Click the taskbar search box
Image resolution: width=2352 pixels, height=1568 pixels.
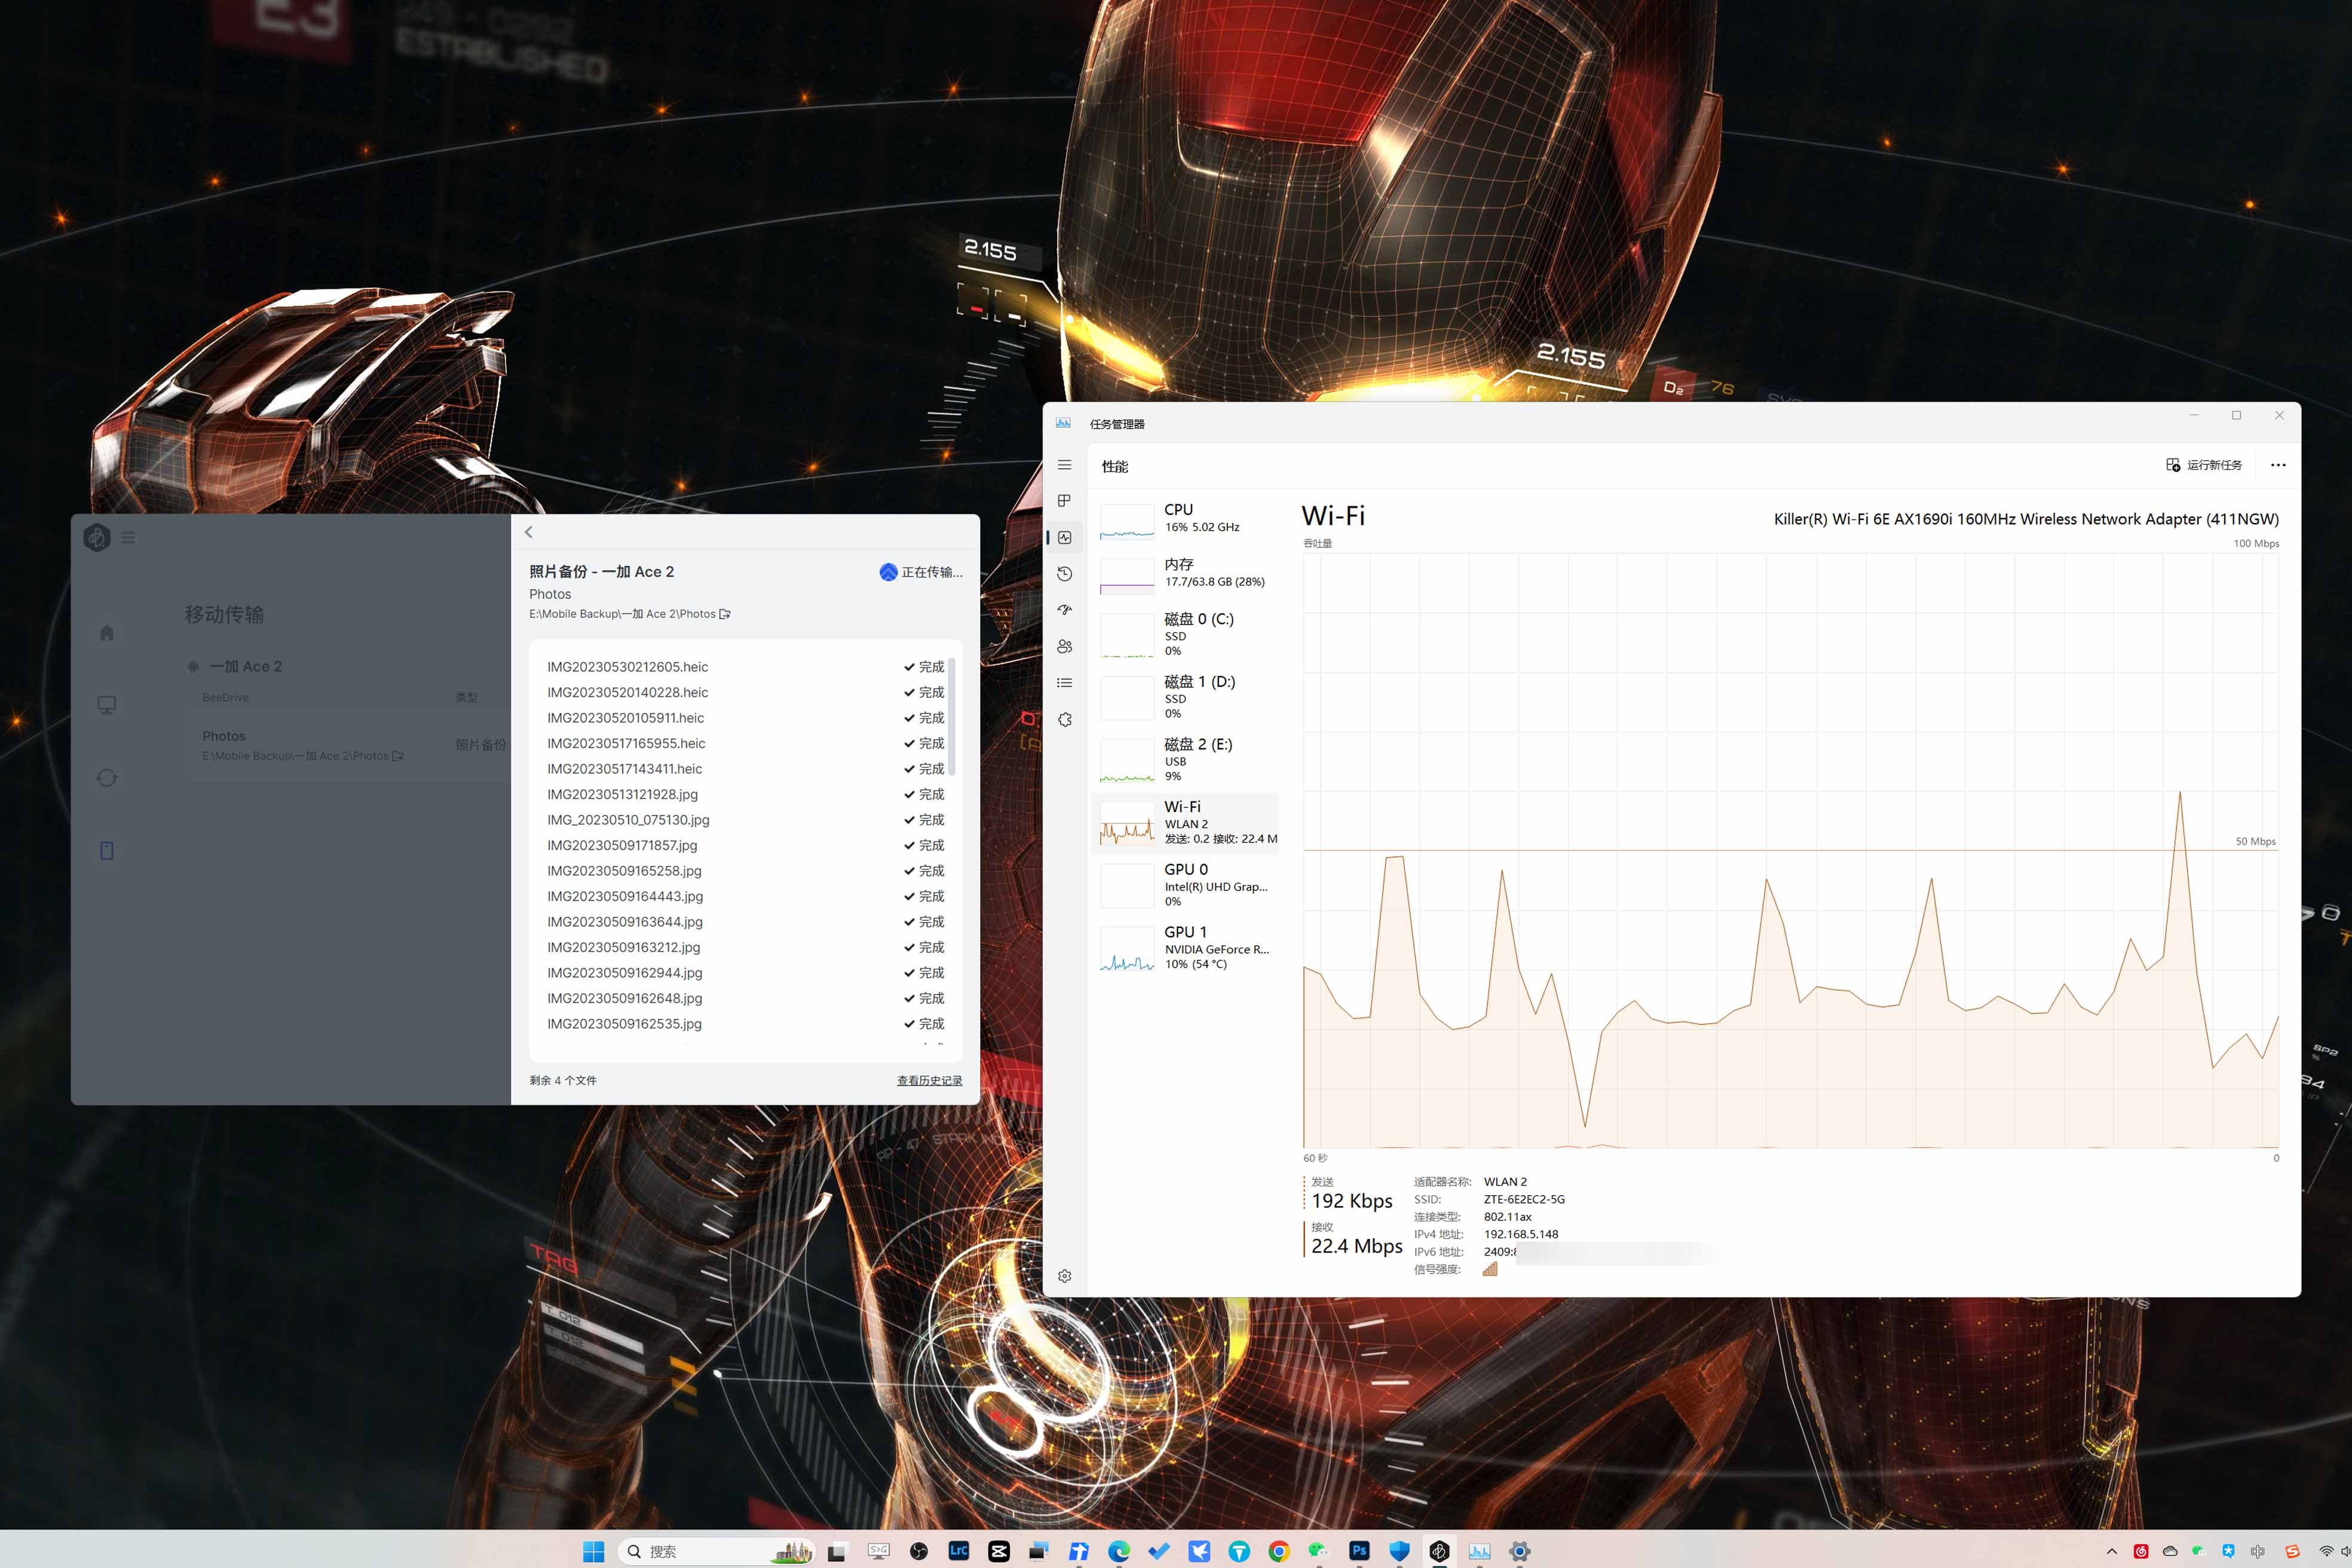(x=717, y=1551)
